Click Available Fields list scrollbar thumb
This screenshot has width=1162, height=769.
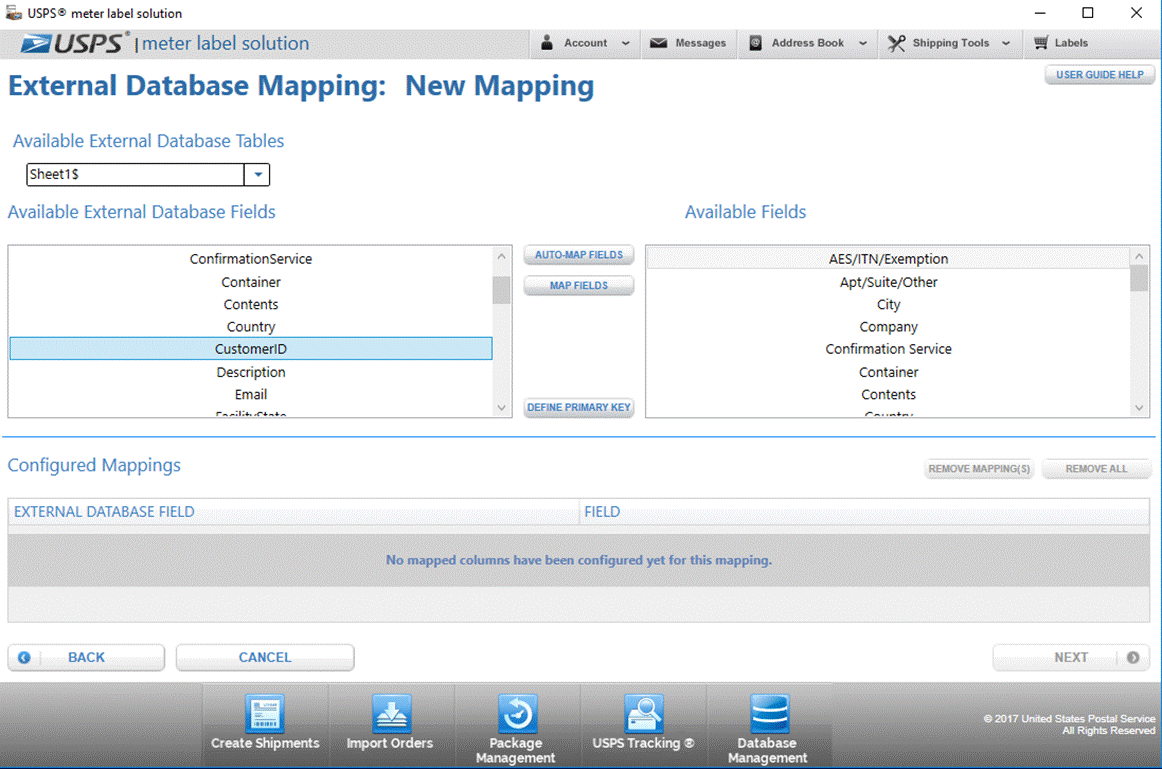[x=1139, y=279]
